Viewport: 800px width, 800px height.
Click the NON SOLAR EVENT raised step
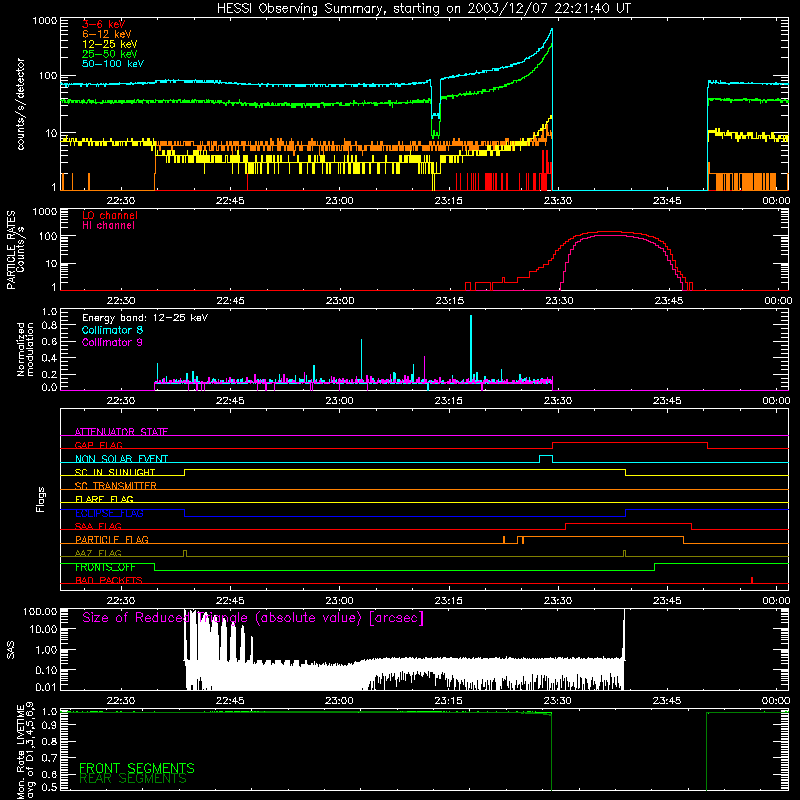point(546,456)
